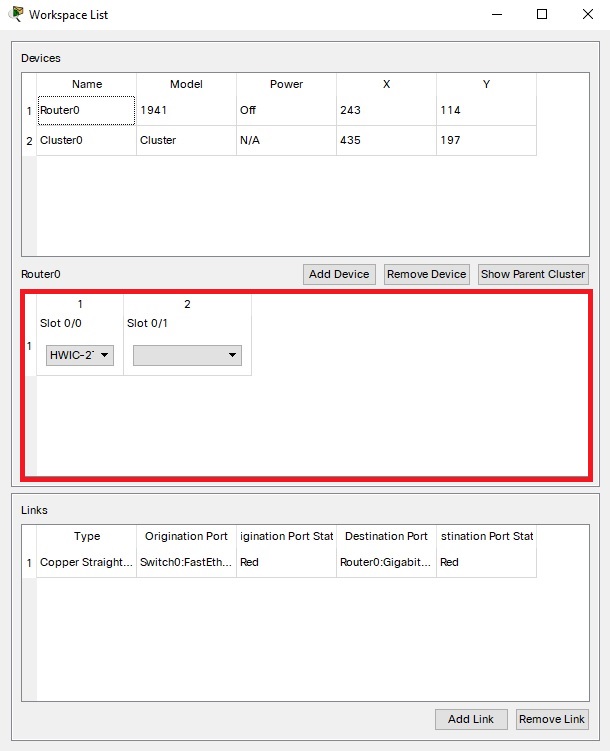Click the Add Link button
Screen dimensions: 610x751
[x=471, y=719]
